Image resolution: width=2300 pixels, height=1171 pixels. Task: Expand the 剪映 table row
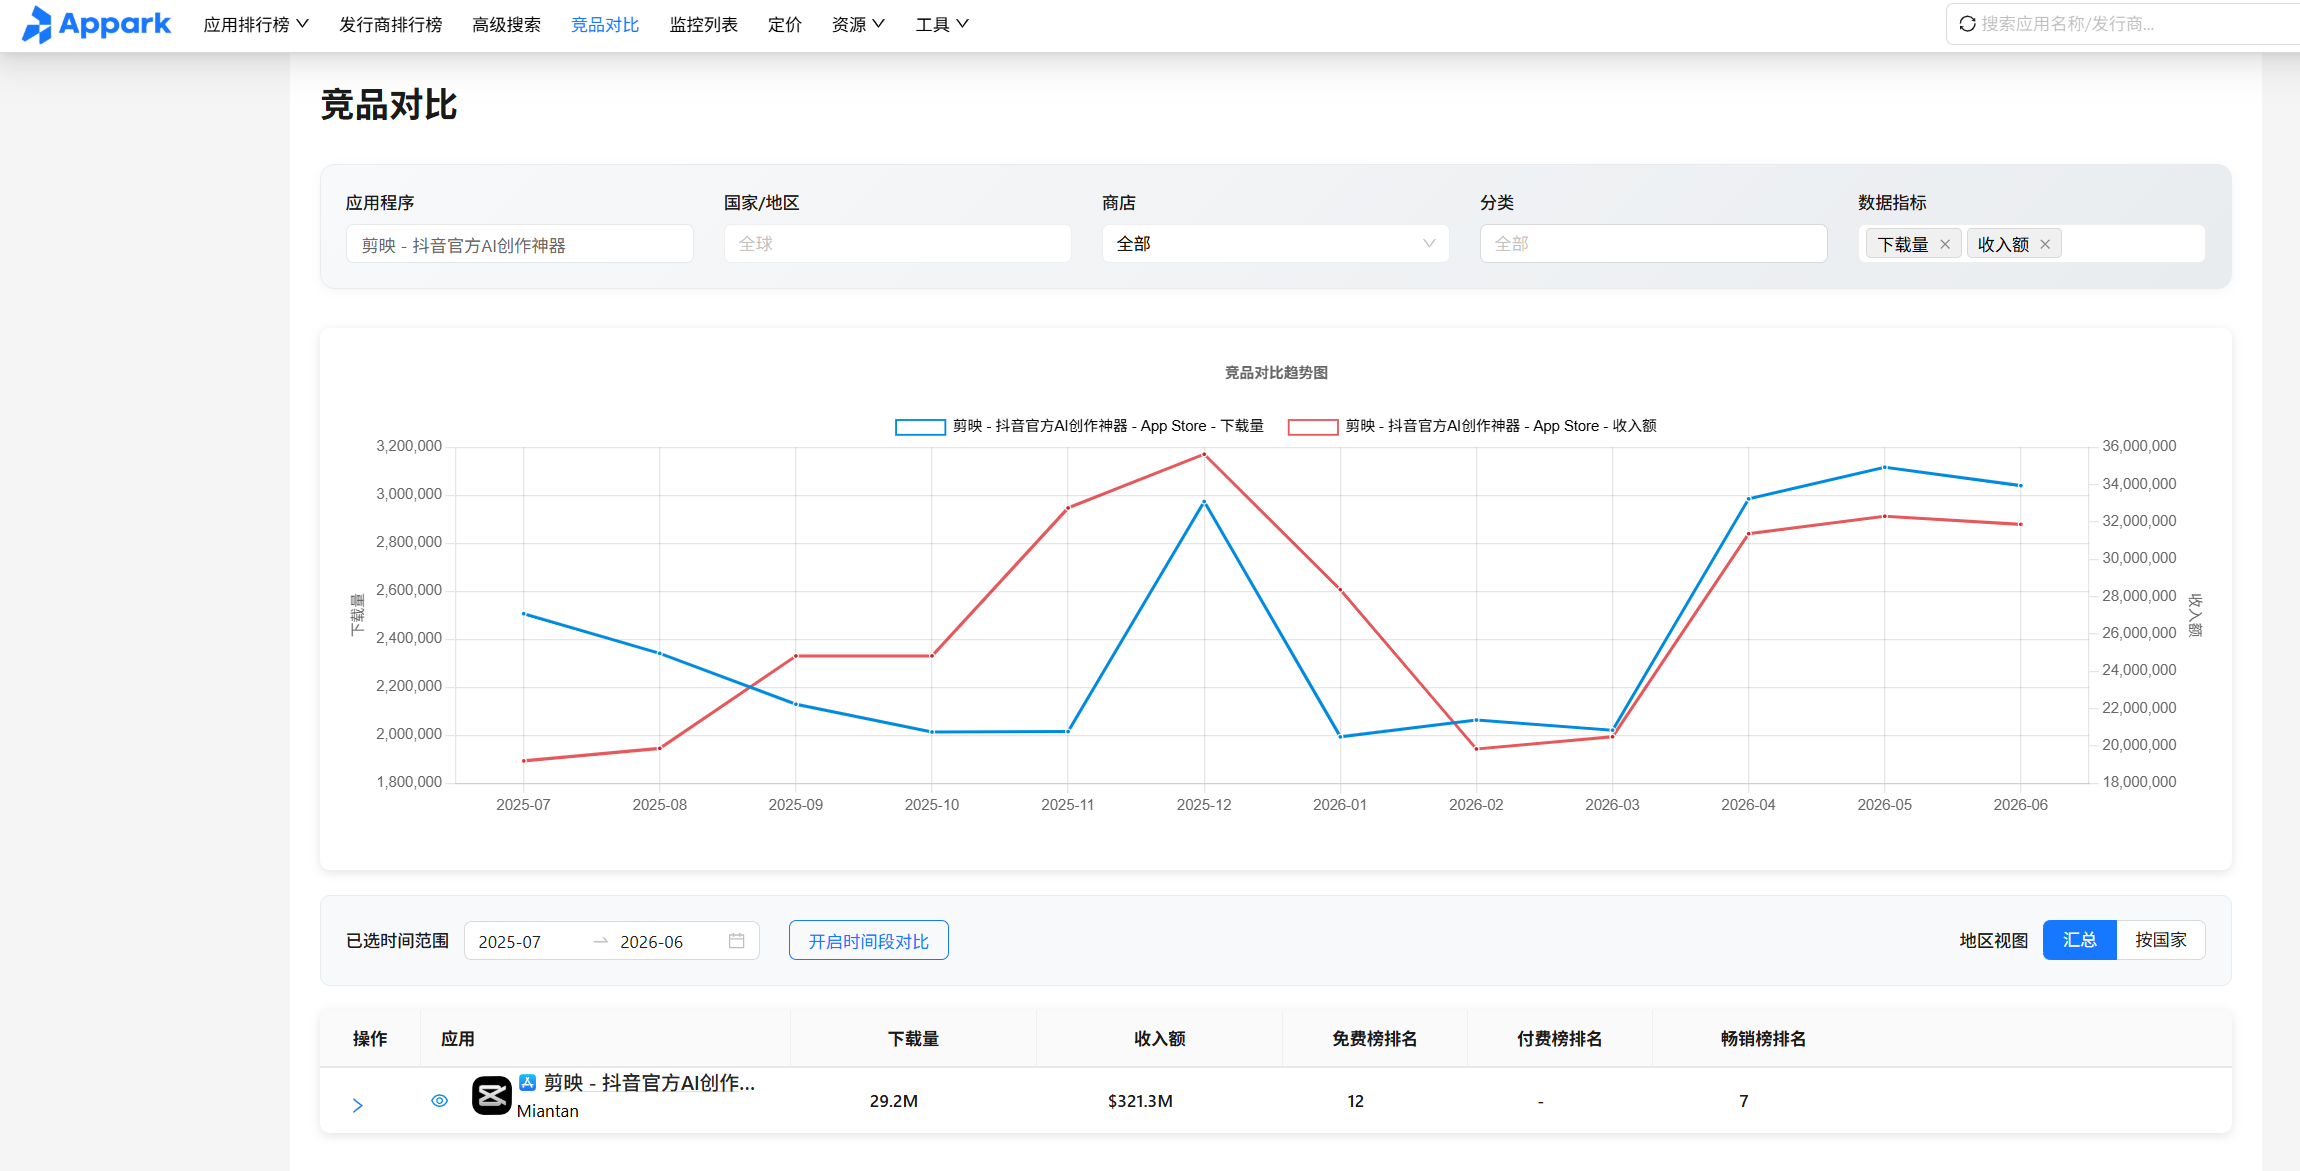[x=357, y=1105]
